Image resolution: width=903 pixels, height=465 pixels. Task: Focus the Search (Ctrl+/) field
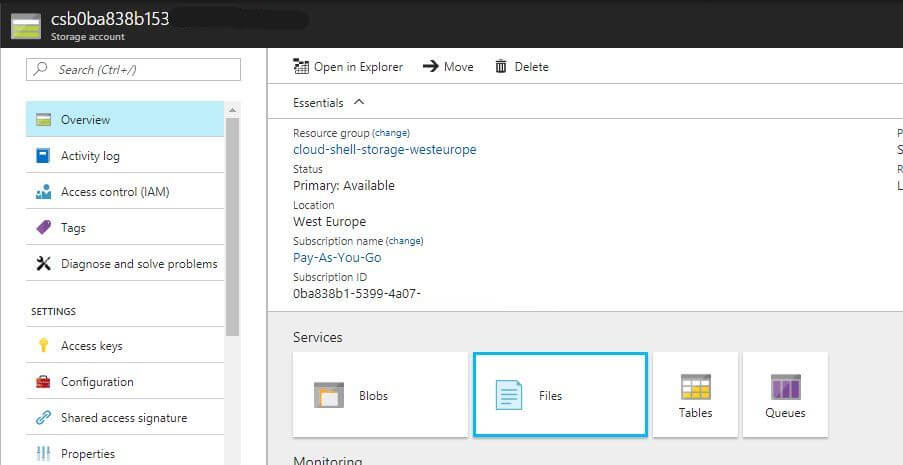click(133, 69)
